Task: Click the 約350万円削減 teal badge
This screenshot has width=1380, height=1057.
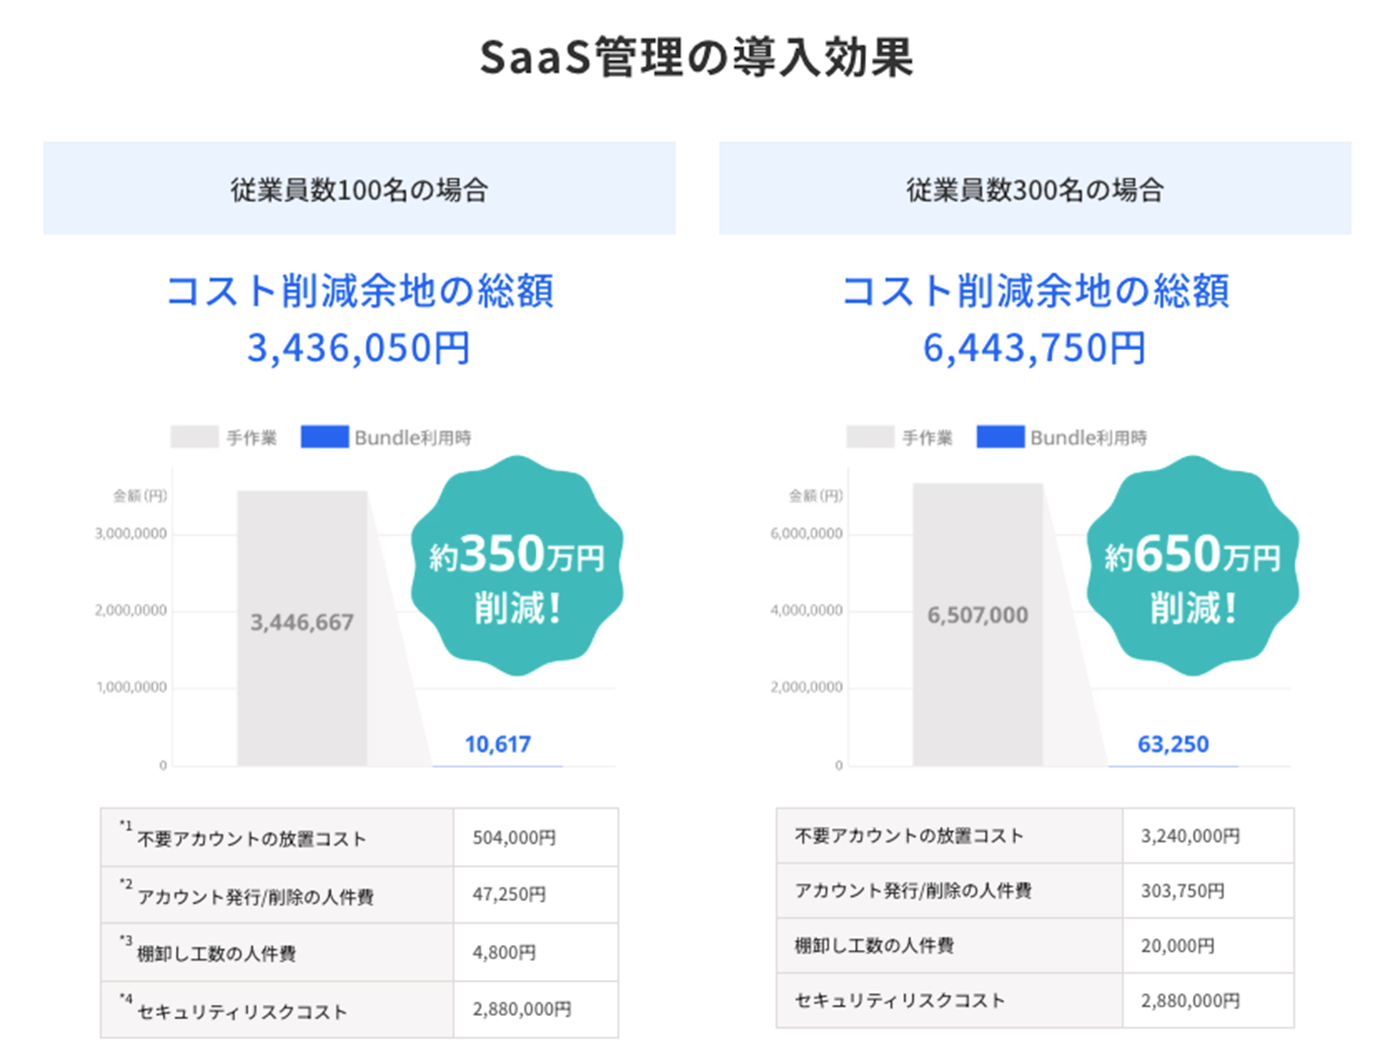Action: tap(517, 566)
